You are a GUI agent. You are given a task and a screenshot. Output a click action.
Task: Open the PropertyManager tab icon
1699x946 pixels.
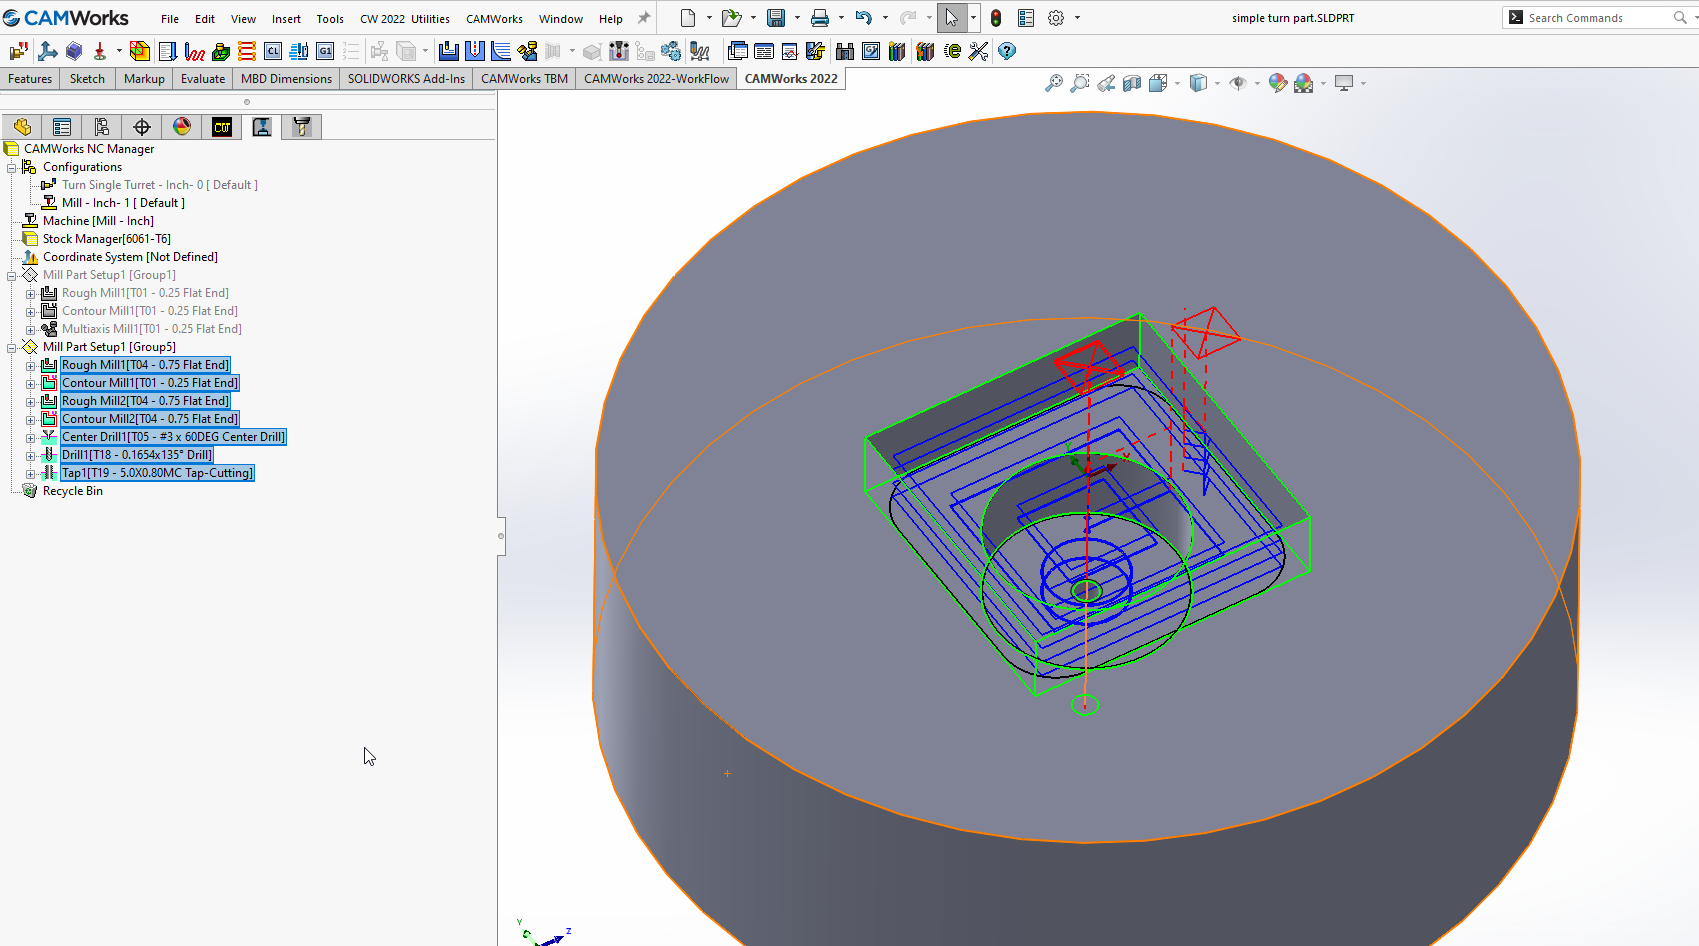[62, 127]
